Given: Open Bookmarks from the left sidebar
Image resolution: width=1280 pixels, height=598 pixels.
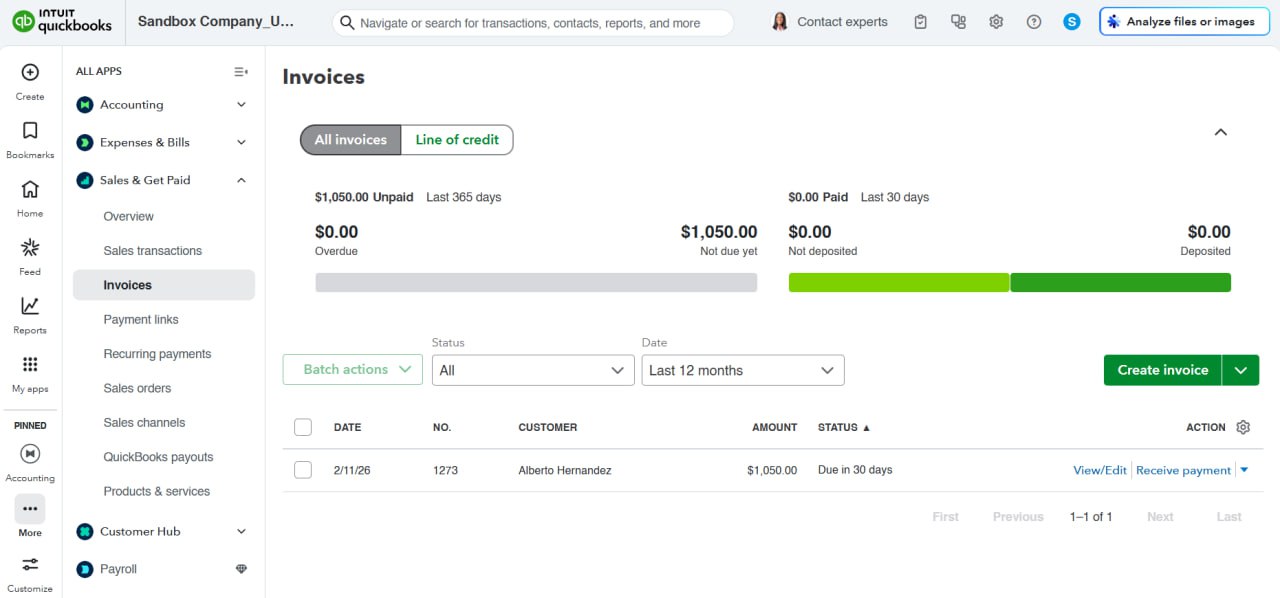Looking at the screenshot, I should (x=29, y=131).
